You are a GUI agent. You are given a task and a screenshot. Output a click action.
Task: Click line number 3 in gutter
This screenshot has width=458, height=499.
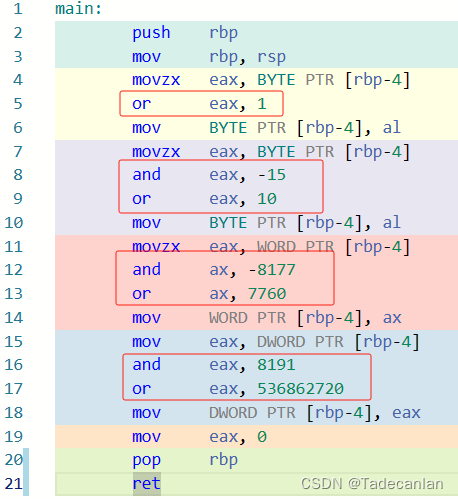point(18,57)
